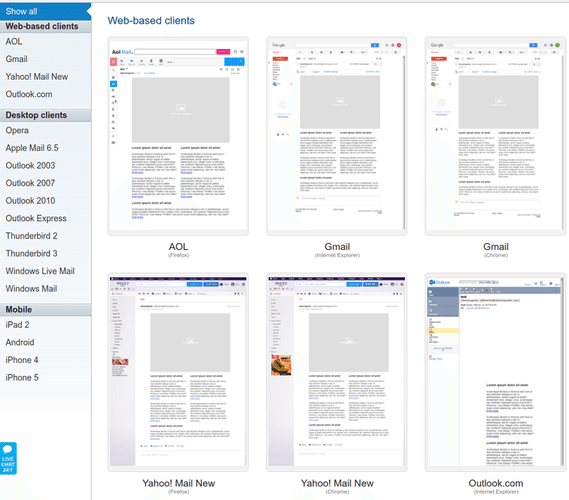569x500 pixels.
Task: Click the Gmail (Chrome) caption
Action: click(x=496, y=250)
